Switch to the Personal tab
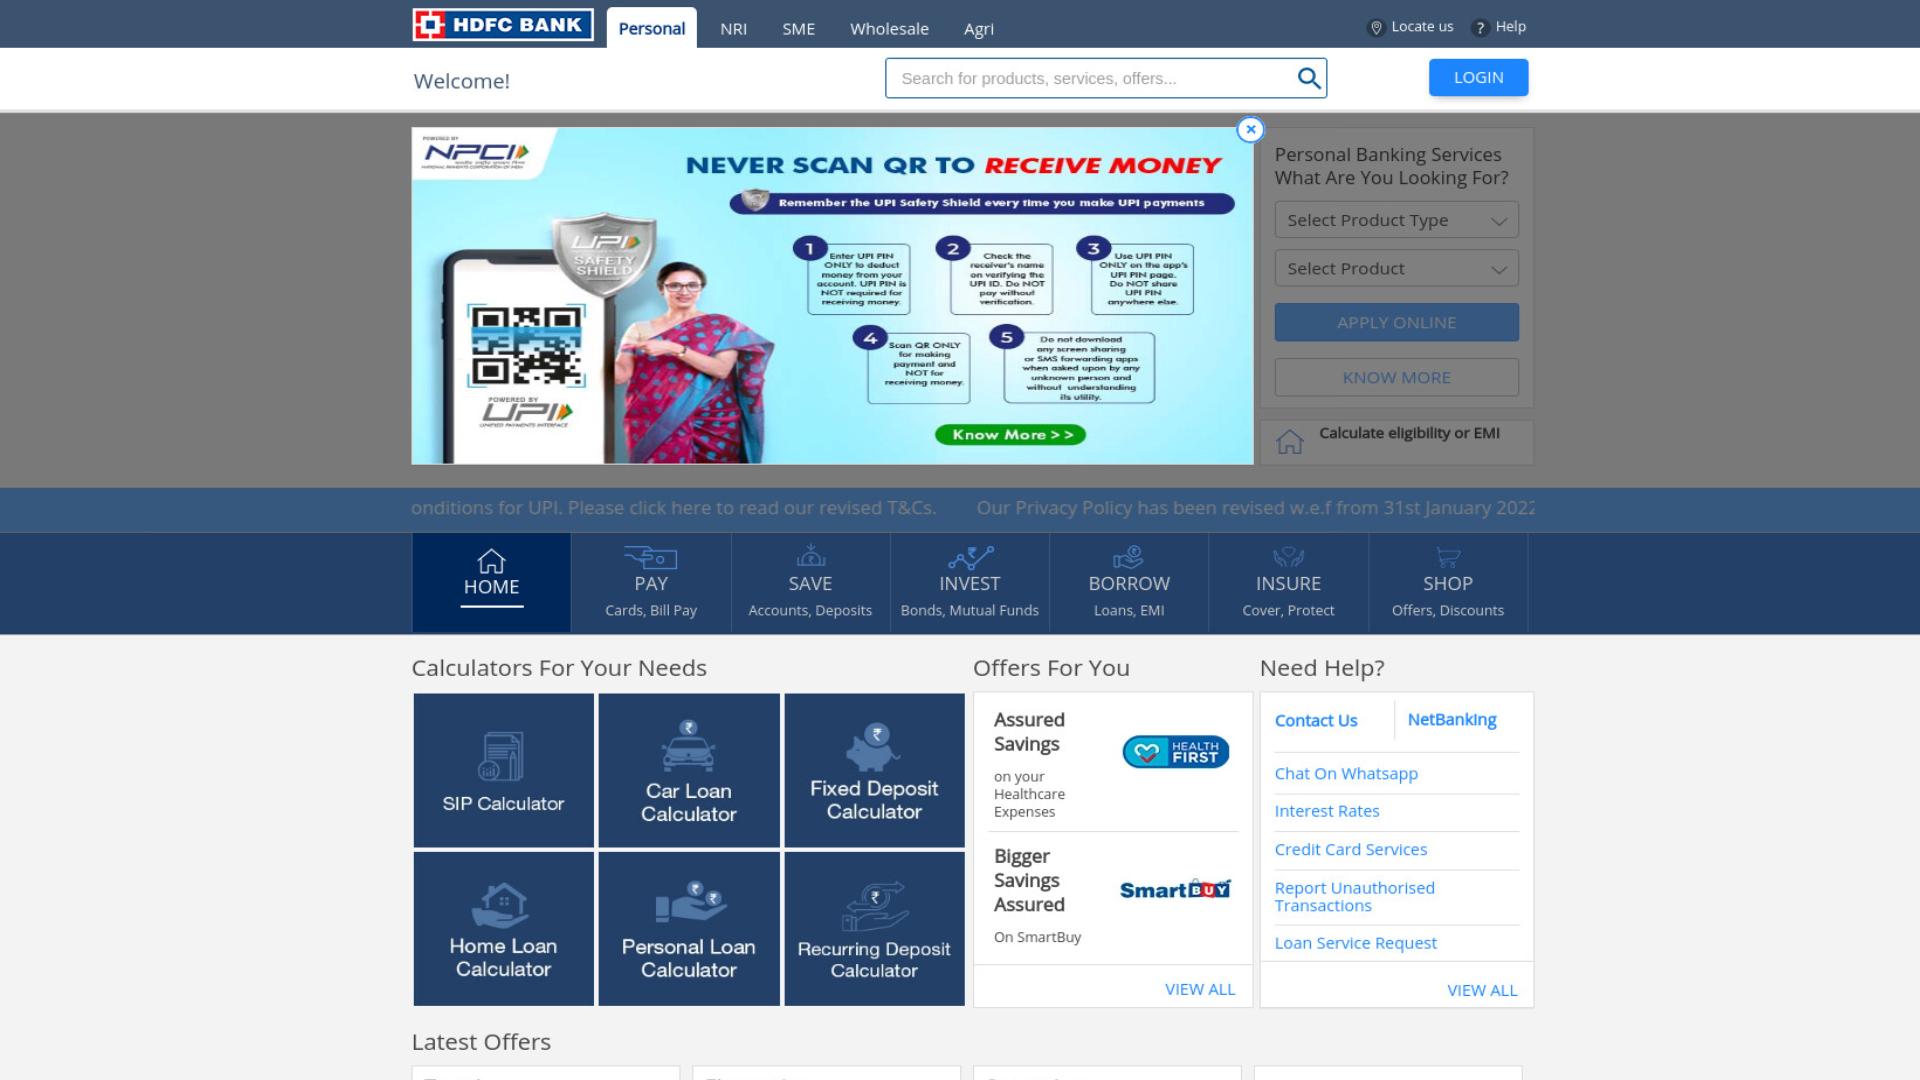This screenshot has height=1080, width=1920. pyautogui.click(x=651, y=29)
